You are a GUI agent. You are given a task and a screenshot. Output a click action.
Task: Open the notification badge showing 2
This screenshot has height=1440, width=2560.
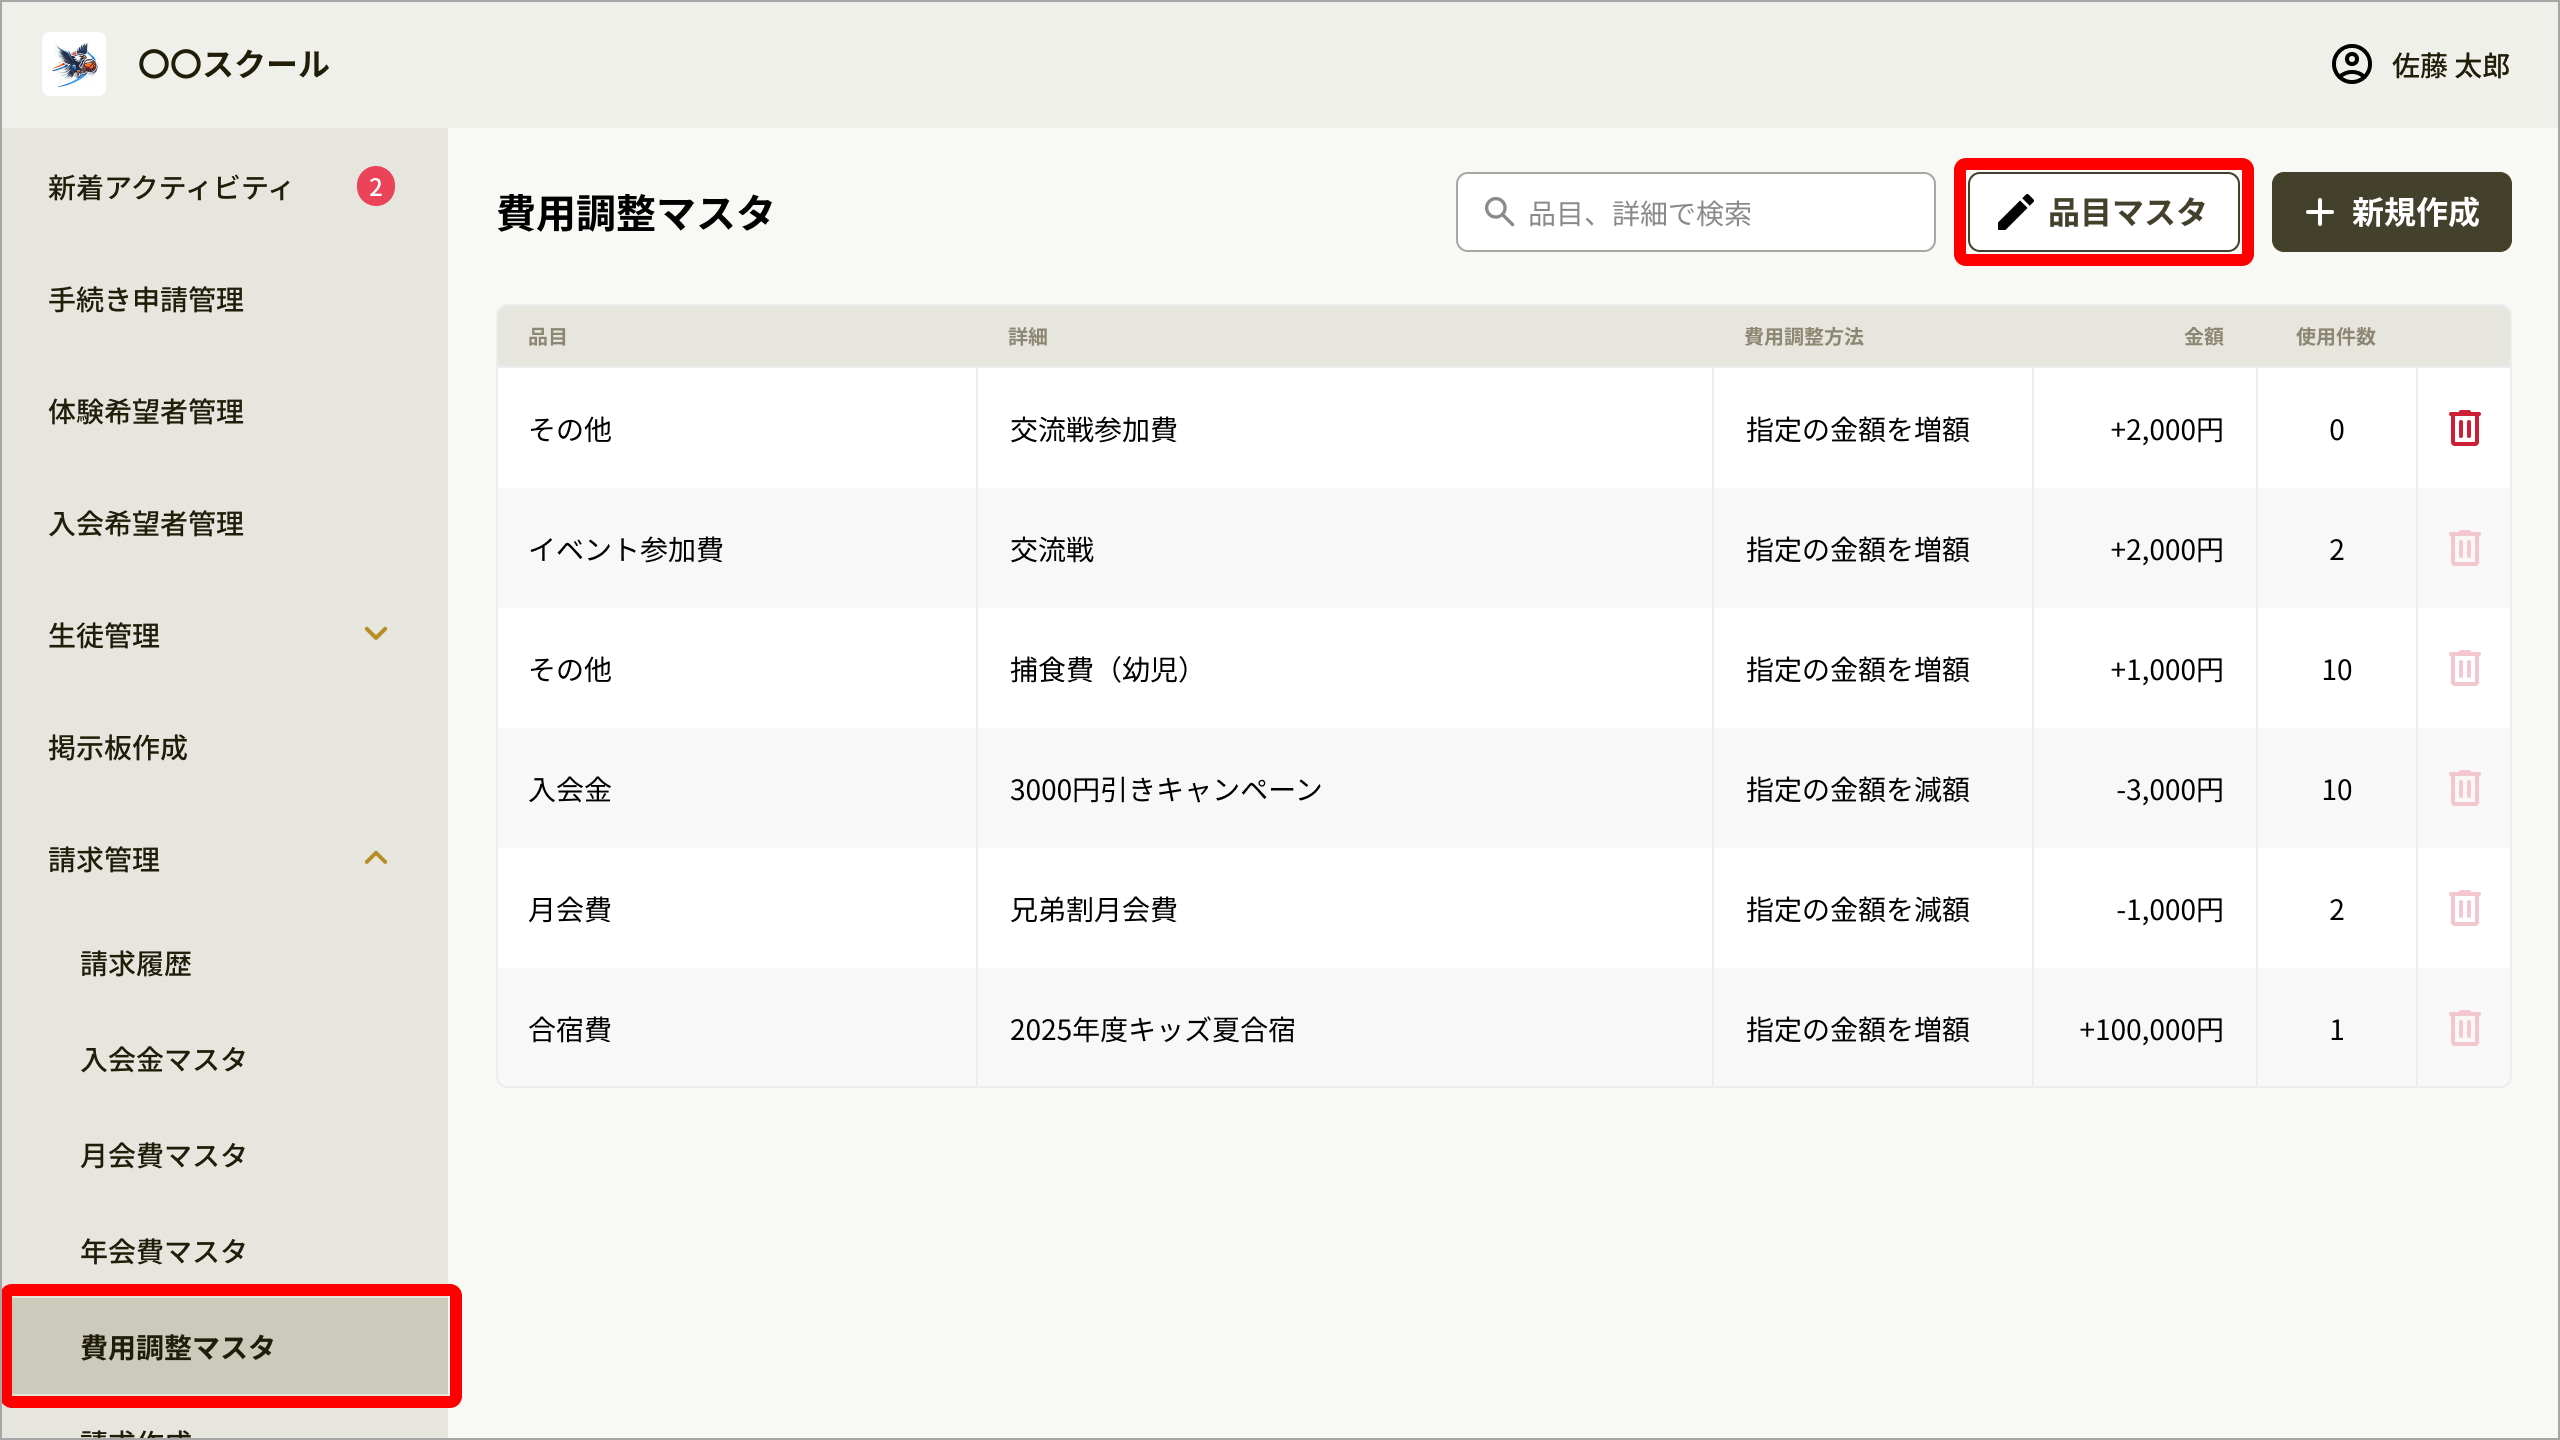(x=376, y=186)
